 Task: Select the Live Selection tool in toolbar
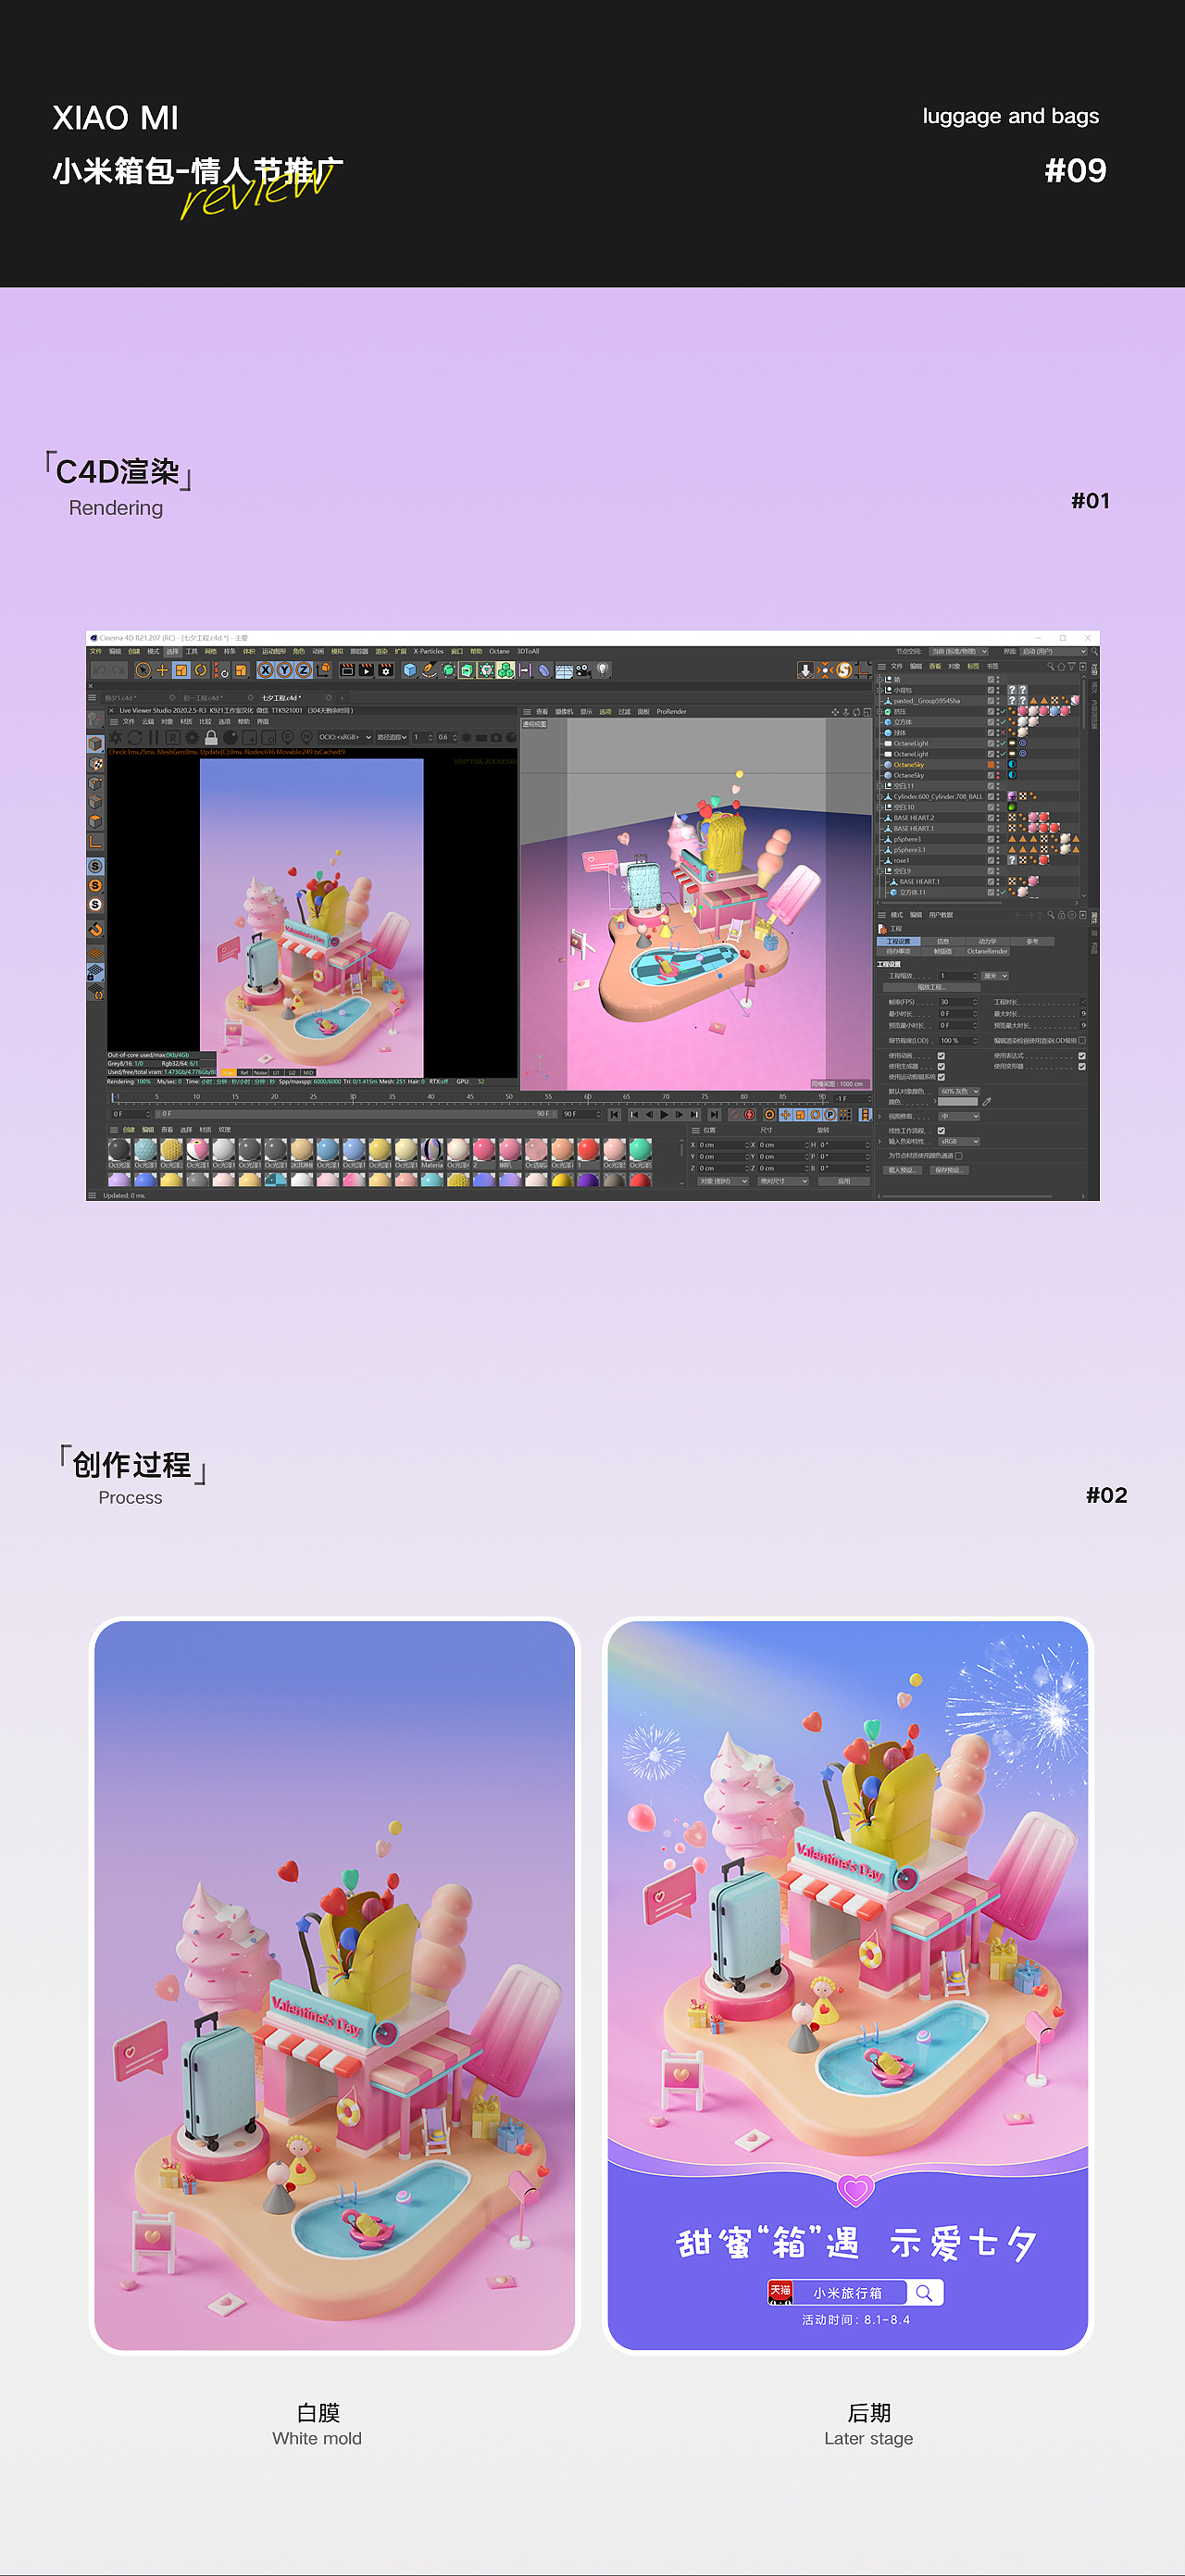coord(144,671)
